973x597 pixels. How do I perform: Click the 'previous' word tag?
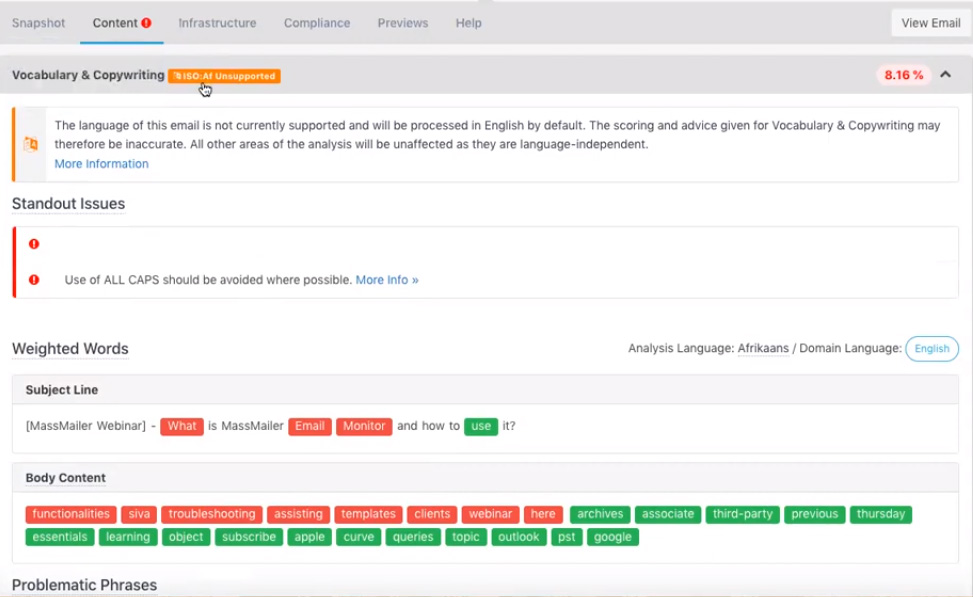pos(815,514)
